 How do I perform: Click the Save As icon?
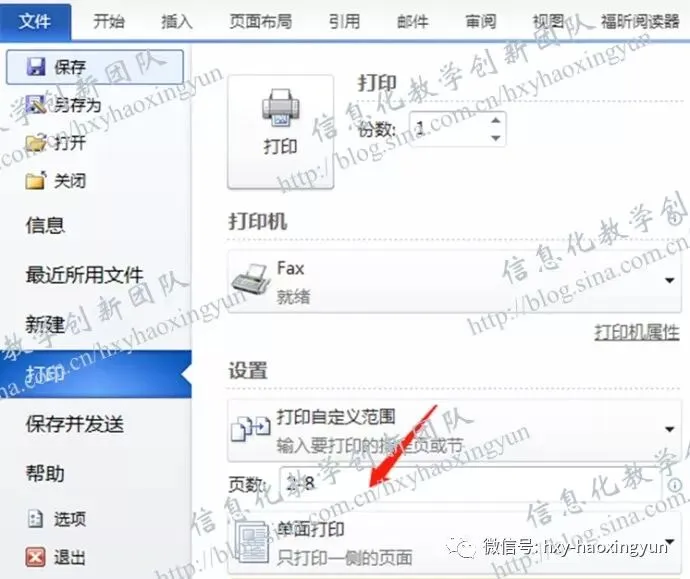(36, 104)
